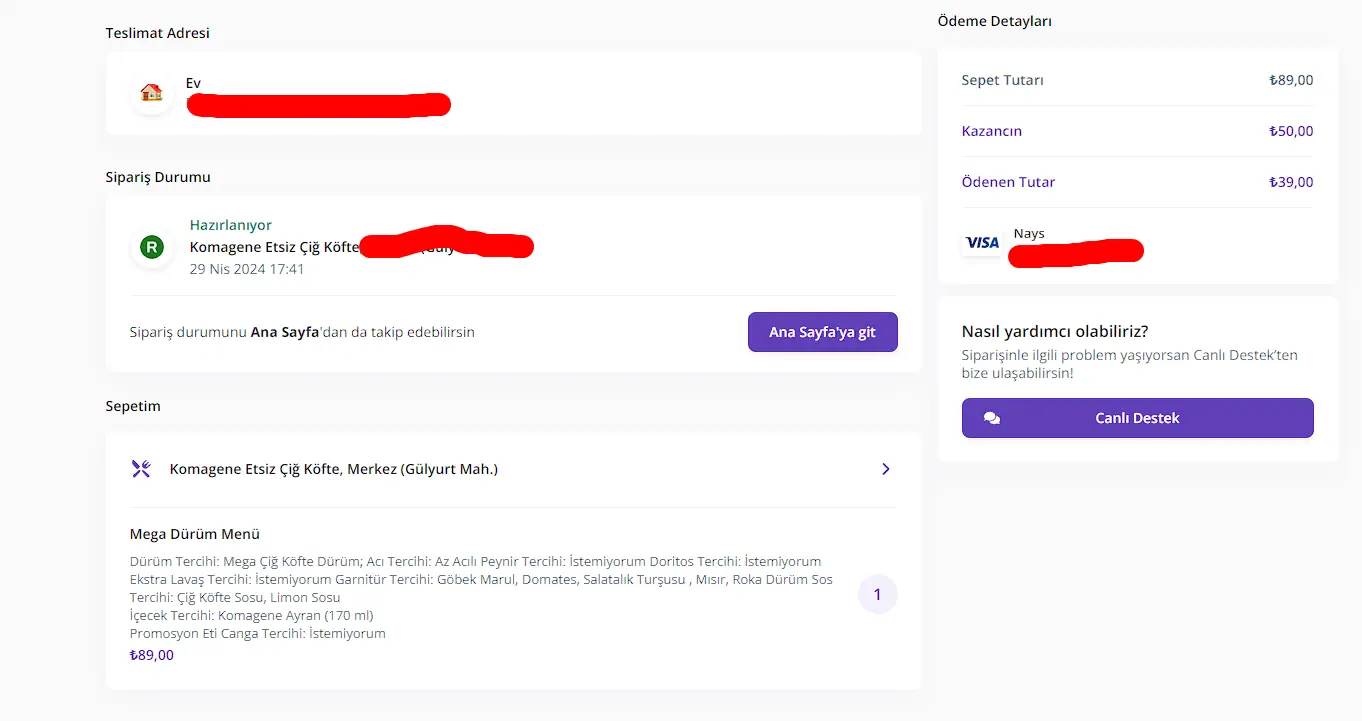Click the Hazırlanıyor order status text
The height and width of the screenshot is (721, 1362).
(x=231, y=225)
